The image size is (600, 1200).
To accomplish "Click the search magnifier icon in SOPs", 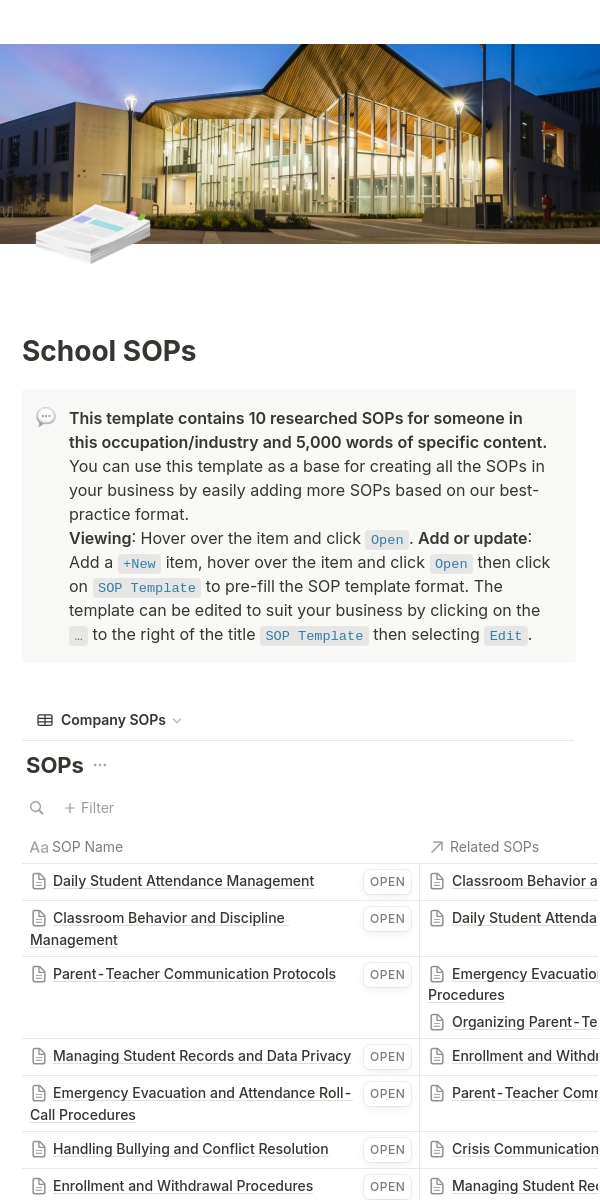I will [37, 808].
